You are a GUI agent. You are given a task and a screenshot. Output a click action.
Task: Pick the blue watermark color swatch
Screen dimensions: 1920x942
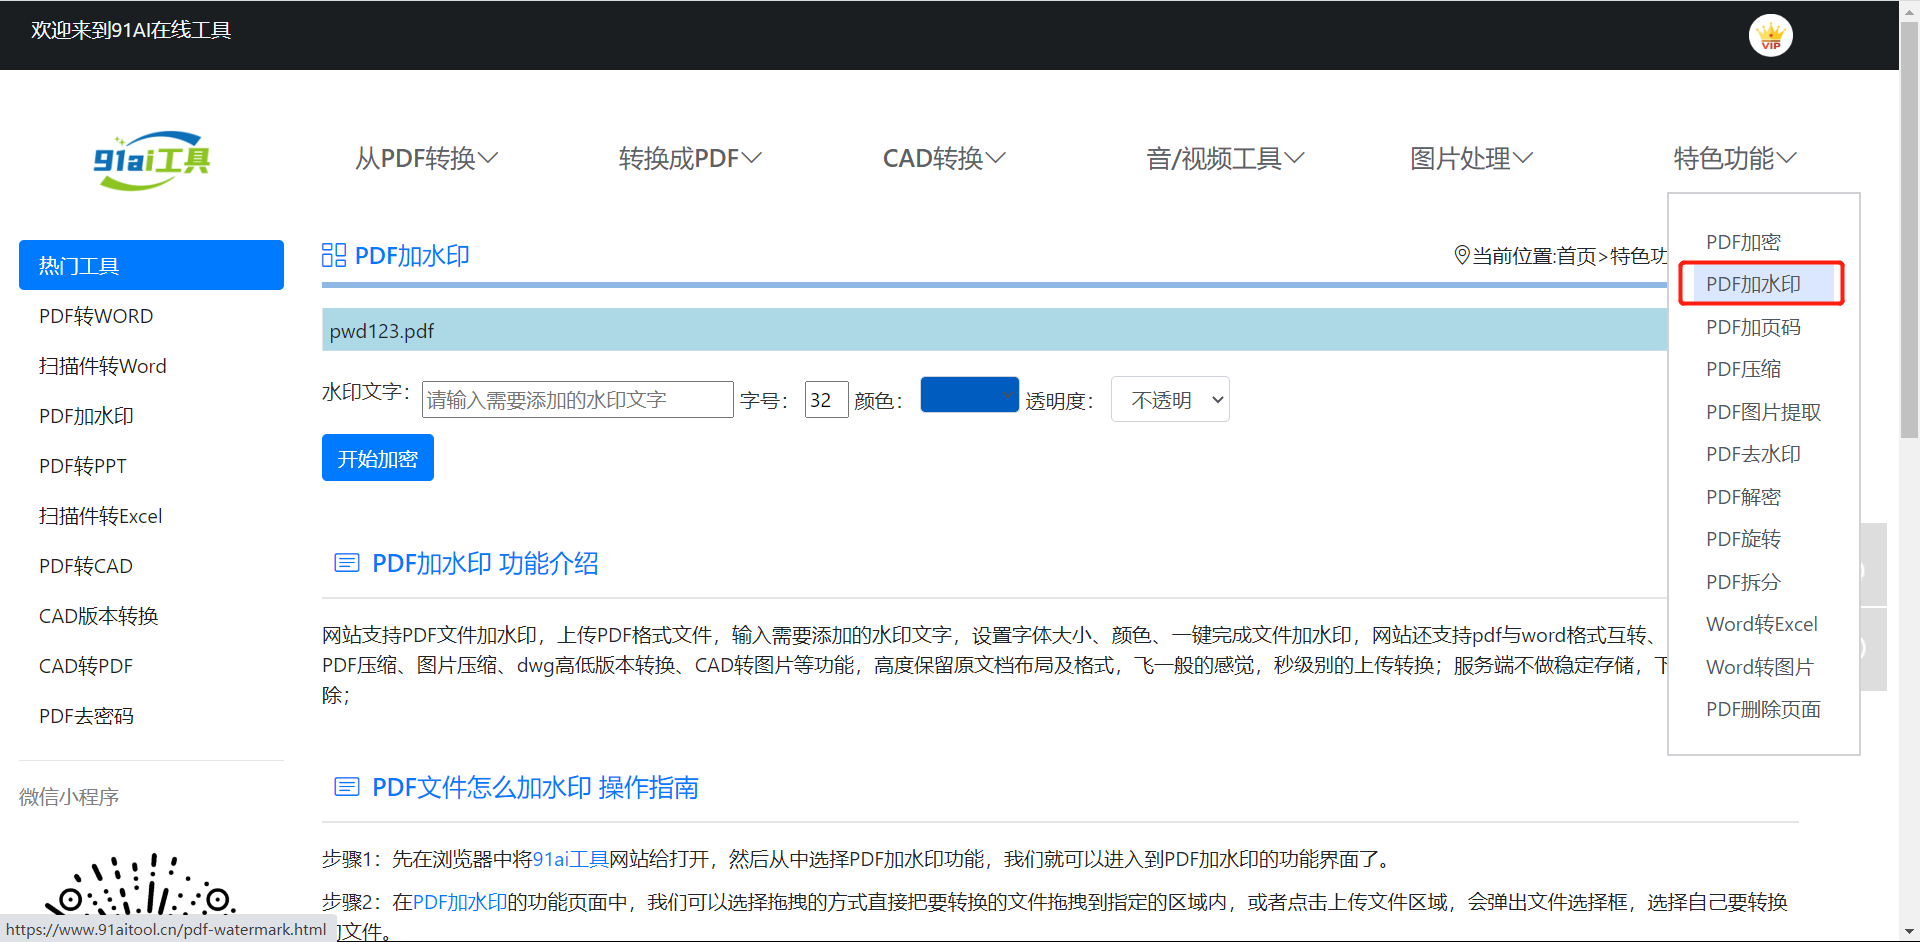pos(968,395)
